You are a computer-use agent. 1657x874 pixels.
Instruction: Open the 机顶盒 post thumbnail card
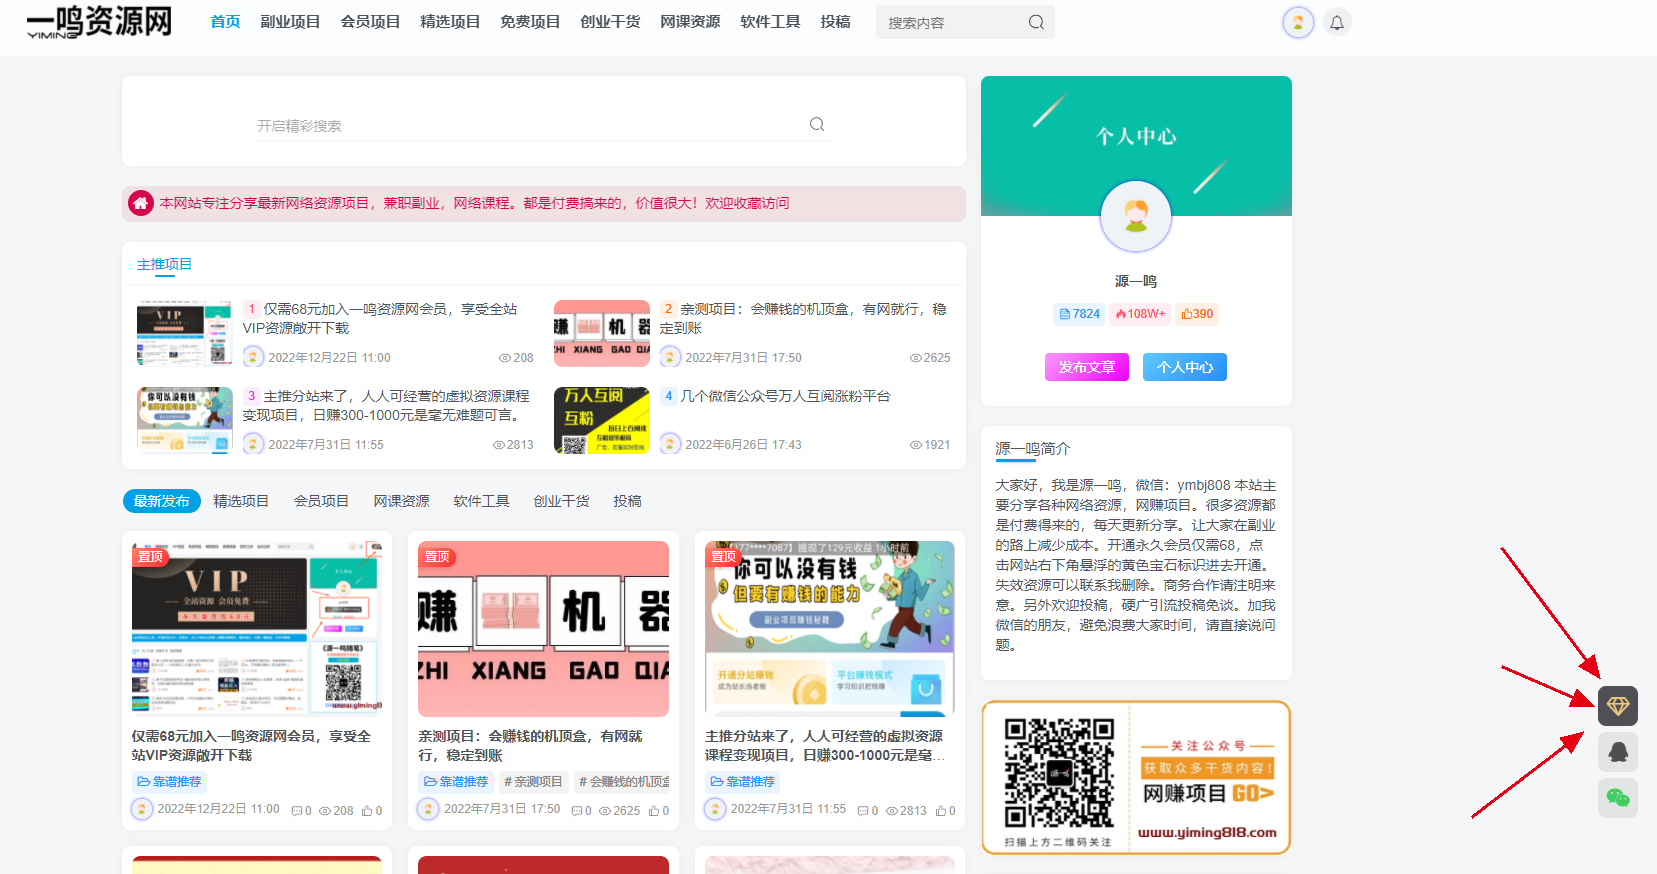pyautogui.click(x=543, y=629)
